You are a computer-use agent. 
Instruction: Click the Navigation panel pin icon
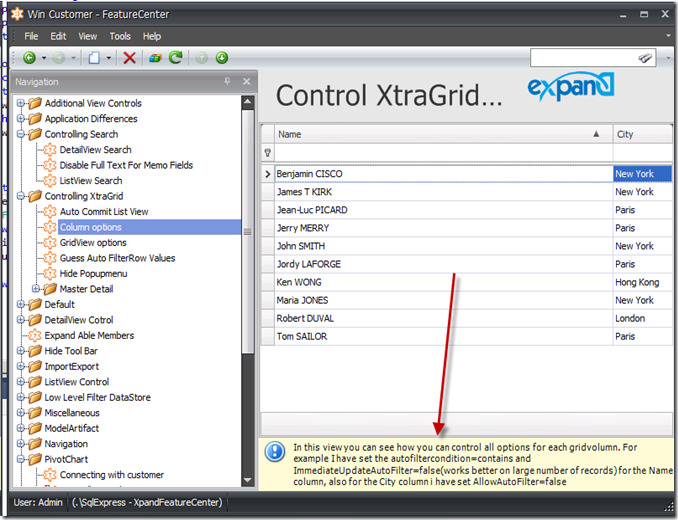[227, 81]
